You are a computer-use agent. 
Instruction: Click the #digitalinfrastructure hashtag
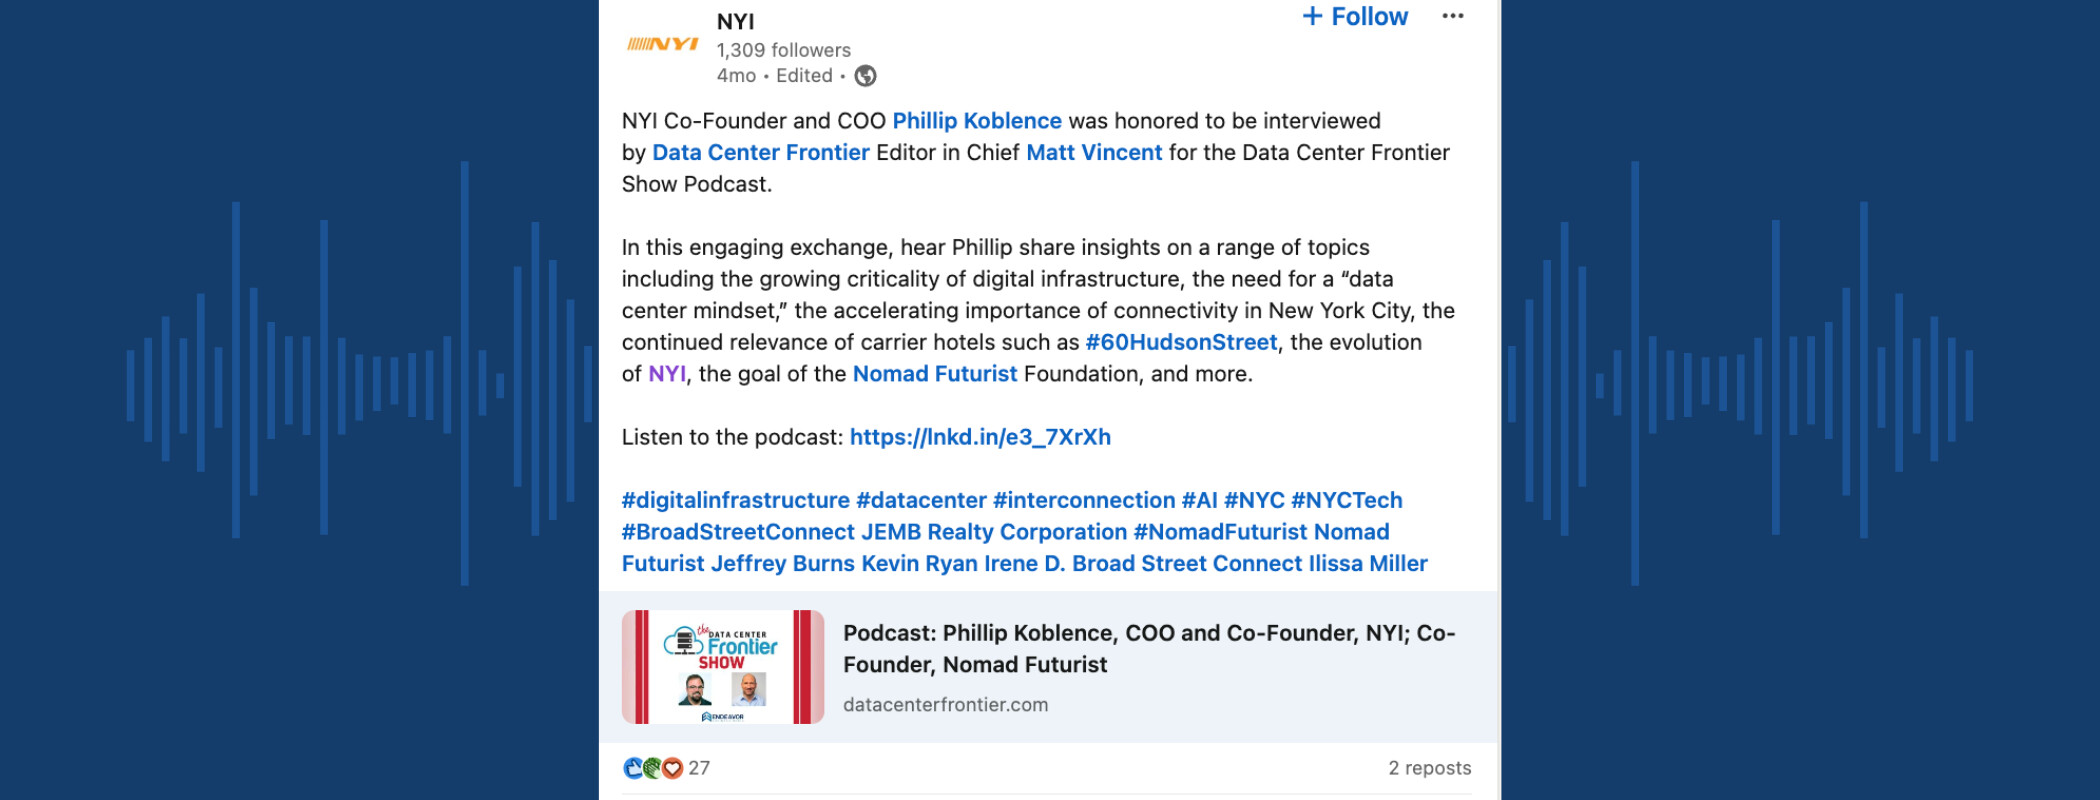pos(735,500)
